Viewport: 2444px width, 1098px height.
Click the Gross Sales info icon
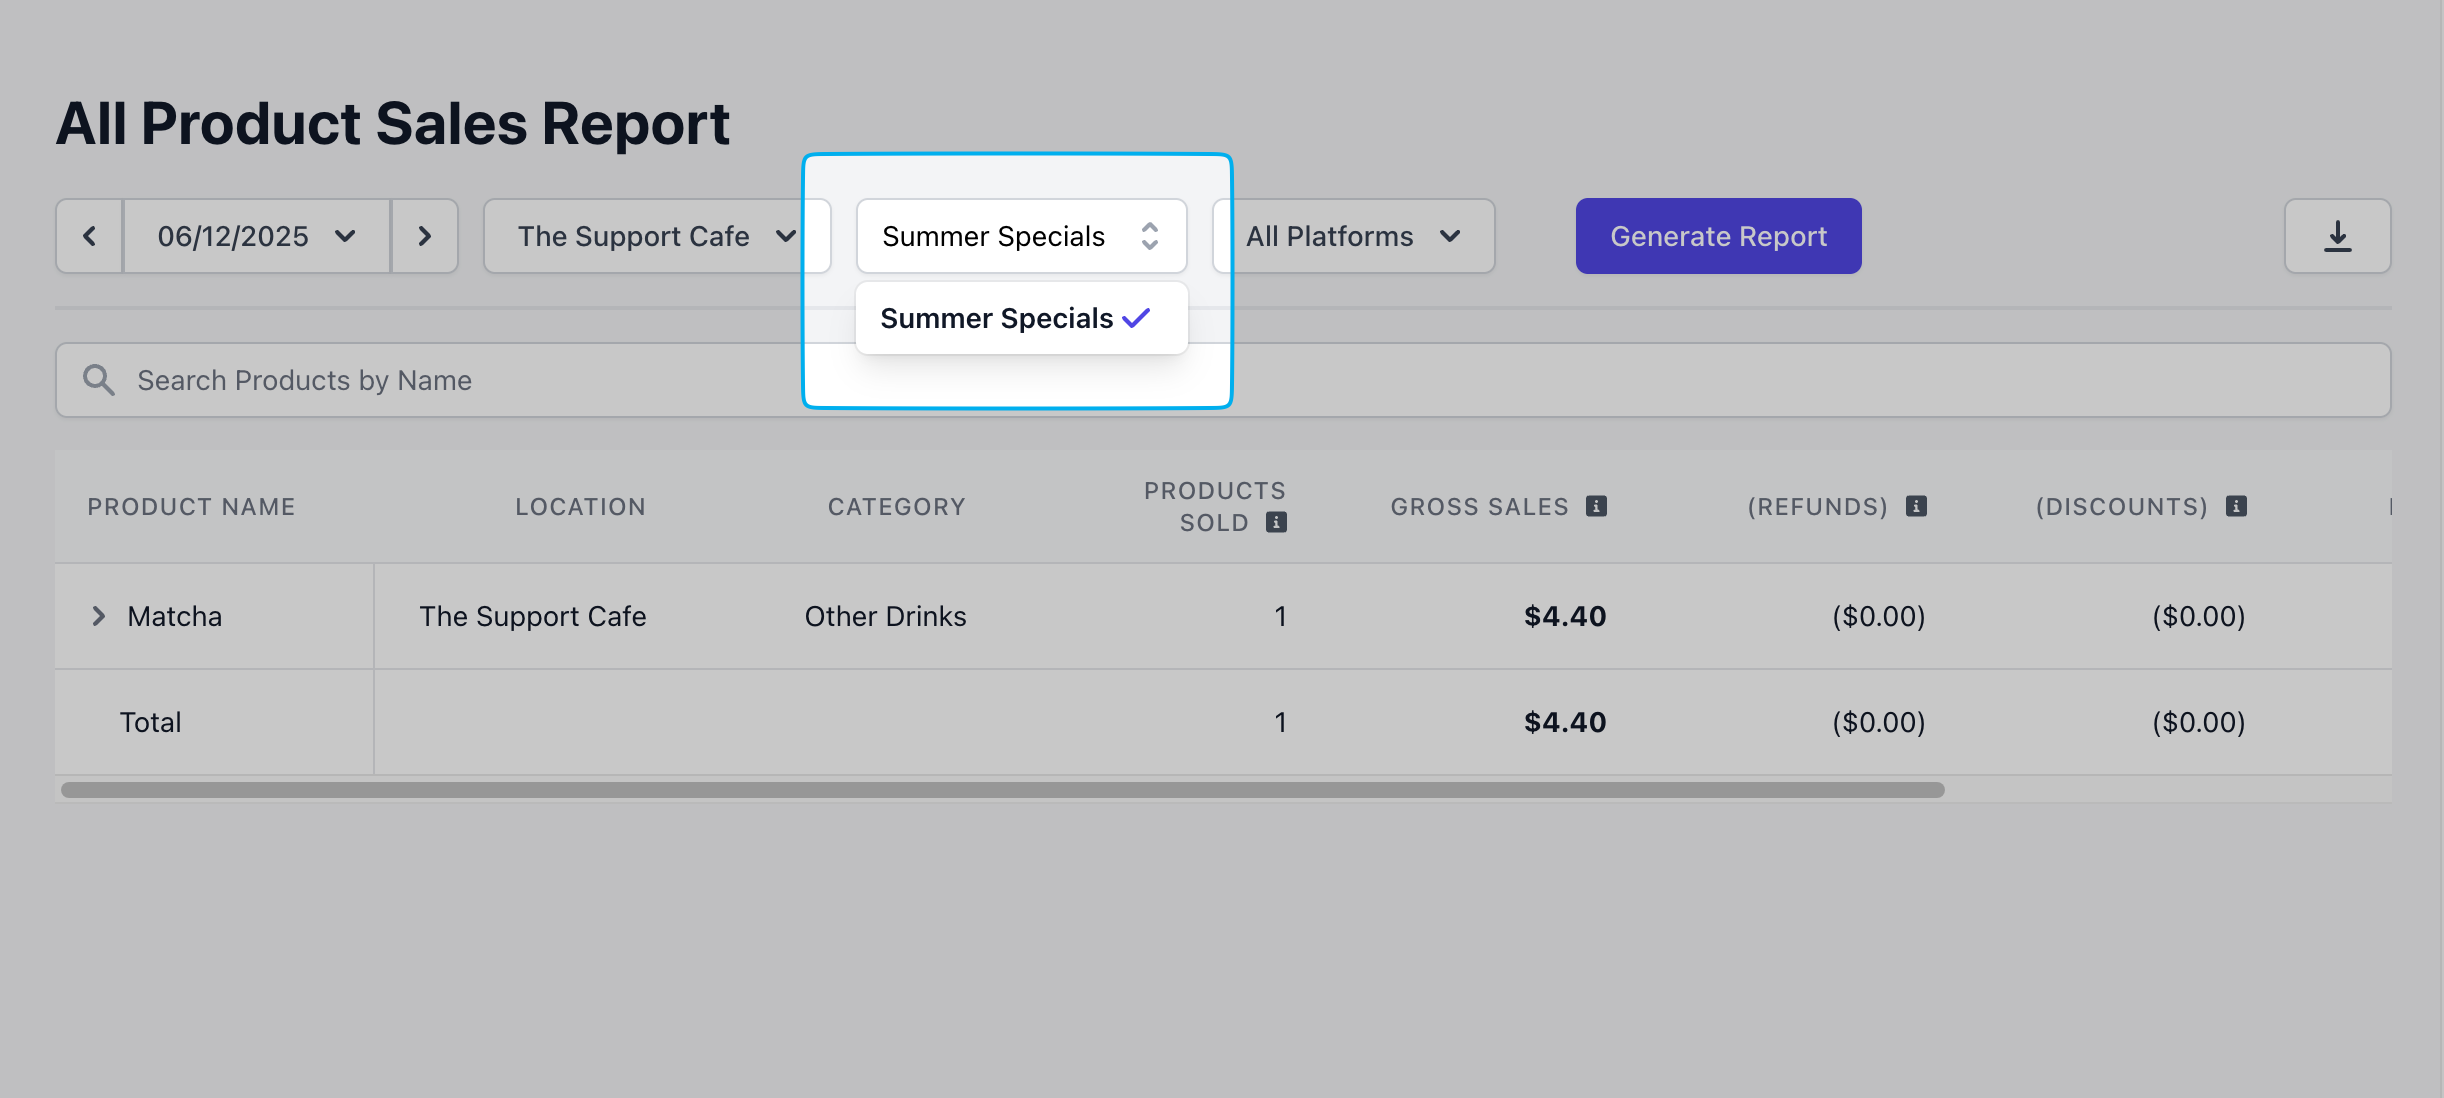[x=1597, y=506]
